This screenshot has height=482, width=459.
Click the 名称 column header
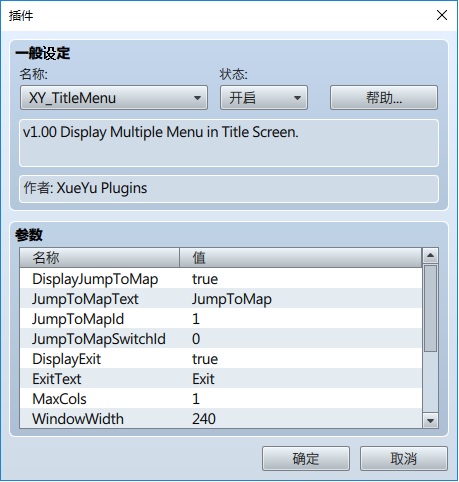100,257
